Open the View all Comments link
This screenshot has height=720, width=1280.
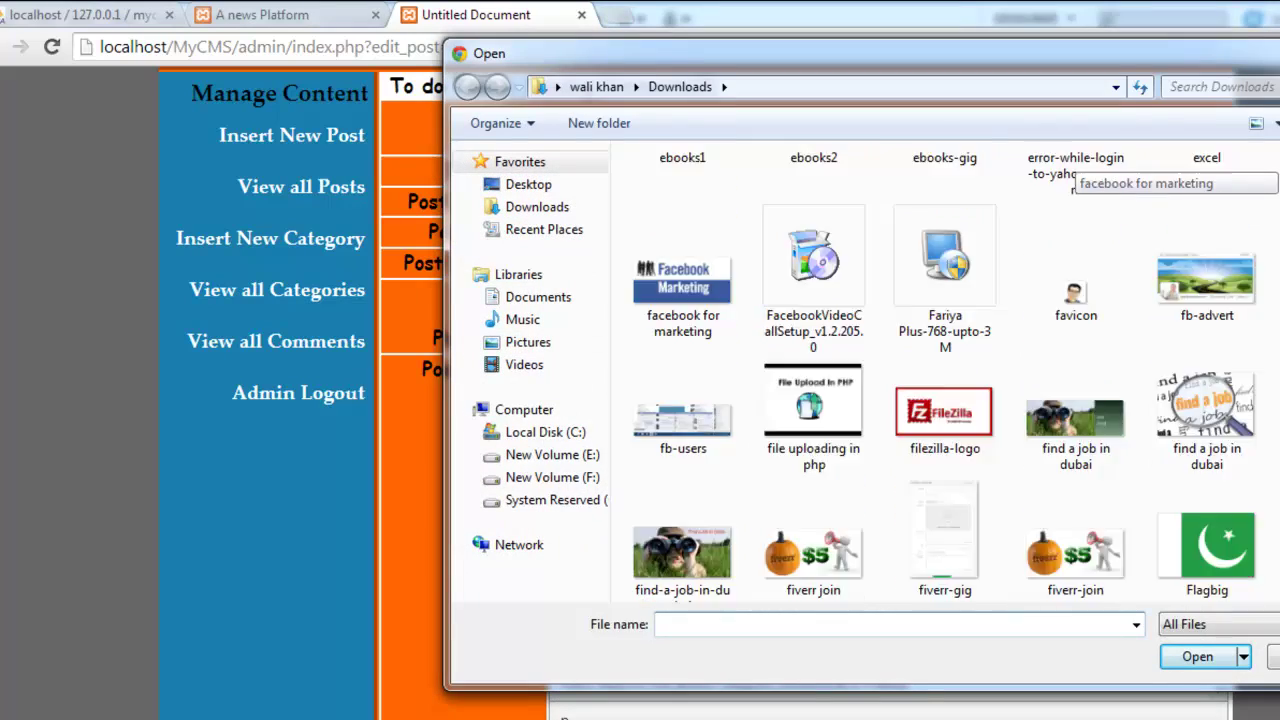click(x=276, y=341)
